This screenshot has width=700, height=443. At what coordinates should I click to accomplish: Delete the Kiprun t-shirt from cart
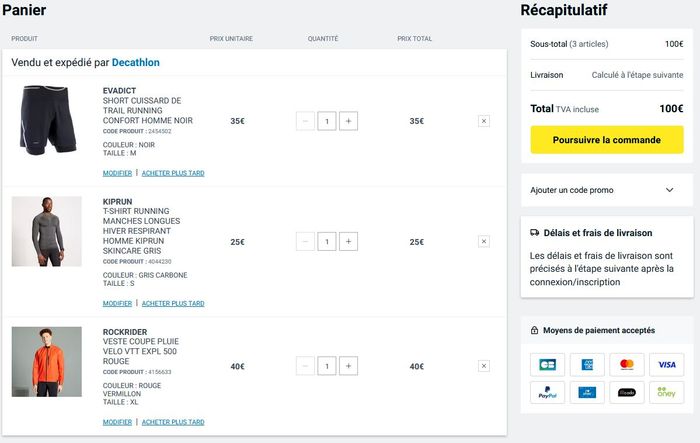(484, 241)
